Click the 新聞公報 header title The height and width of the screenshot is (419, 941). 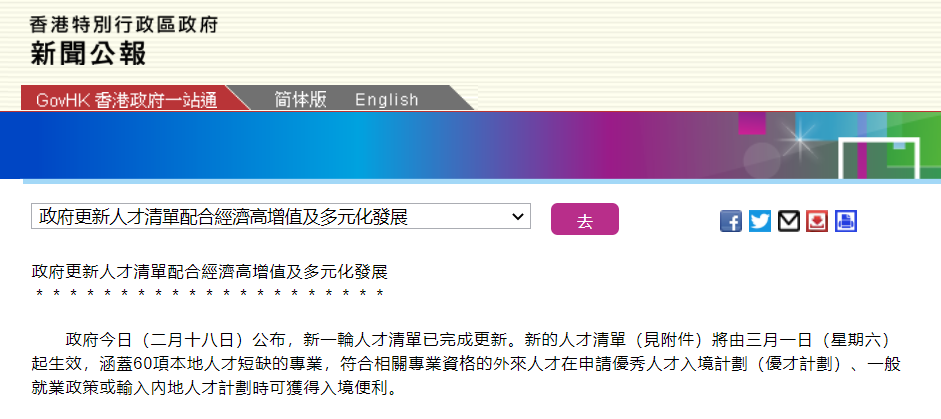(x=88, y=54)
